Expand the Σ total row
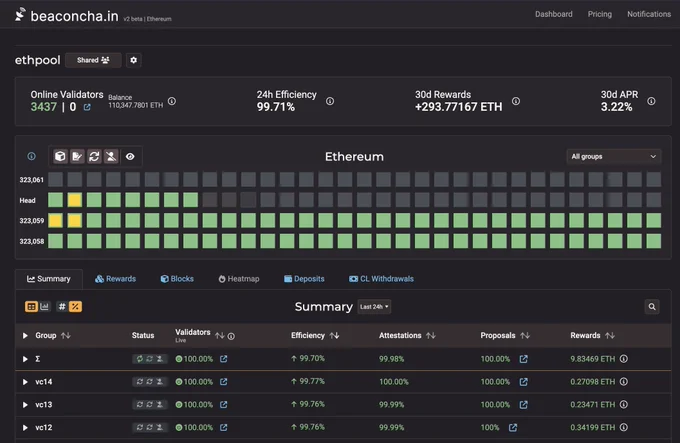The height and width of the screenshot is (443, 680). (x=25, y=359)
